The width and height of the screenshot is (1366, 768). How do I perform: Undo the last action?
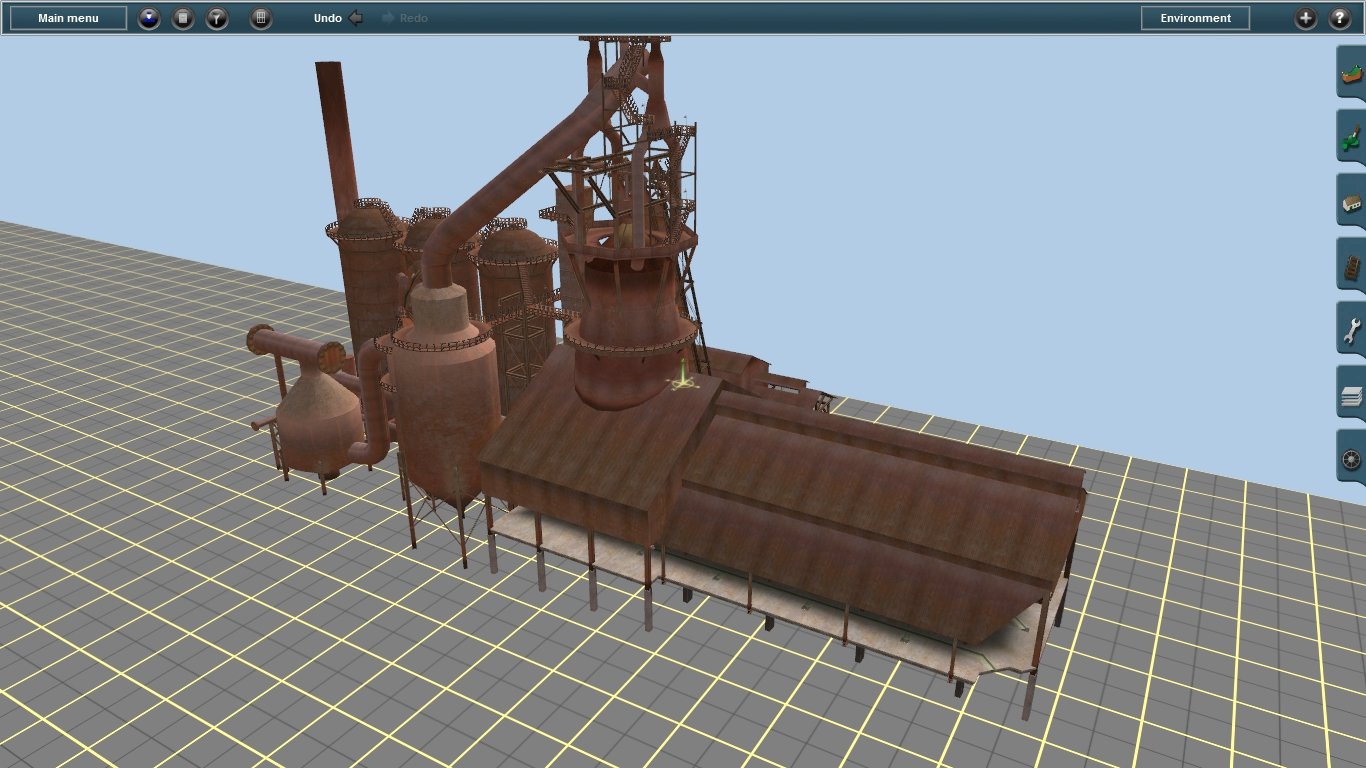pos(338,18)
